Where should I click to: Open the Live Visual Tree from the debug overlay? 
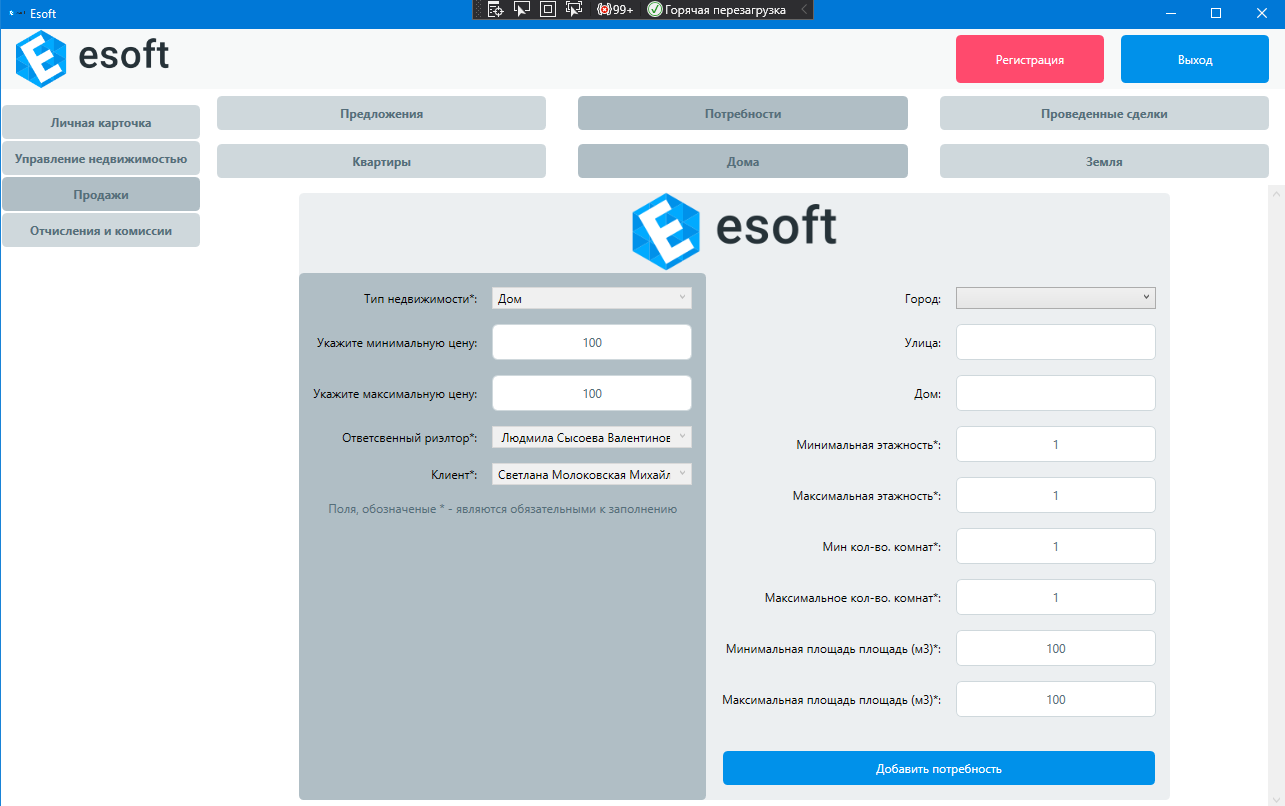click(494, 9)
